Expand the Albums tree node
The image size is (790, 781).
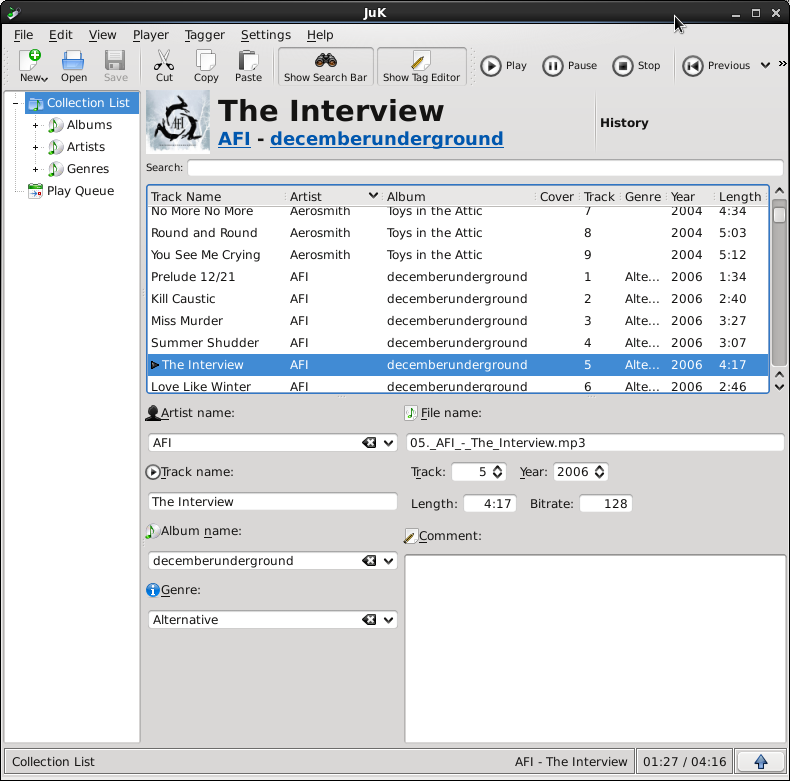click(36, 125)
